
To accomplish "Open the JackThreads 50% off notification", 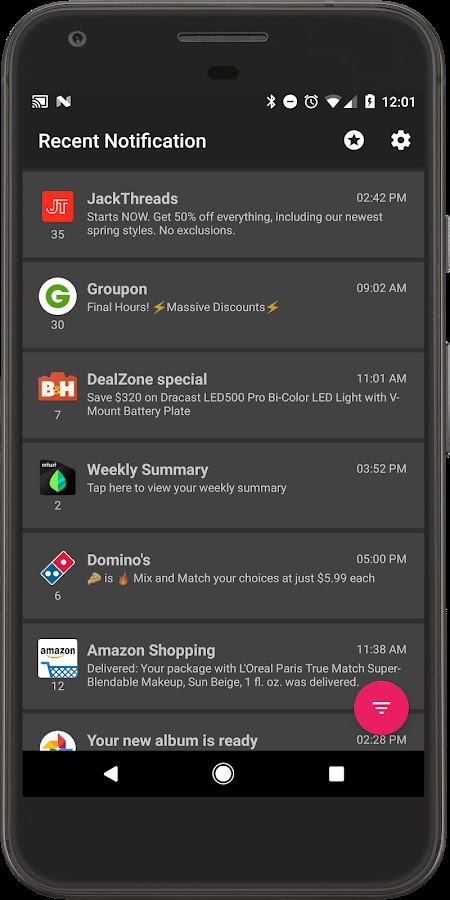I will (223, 215).
